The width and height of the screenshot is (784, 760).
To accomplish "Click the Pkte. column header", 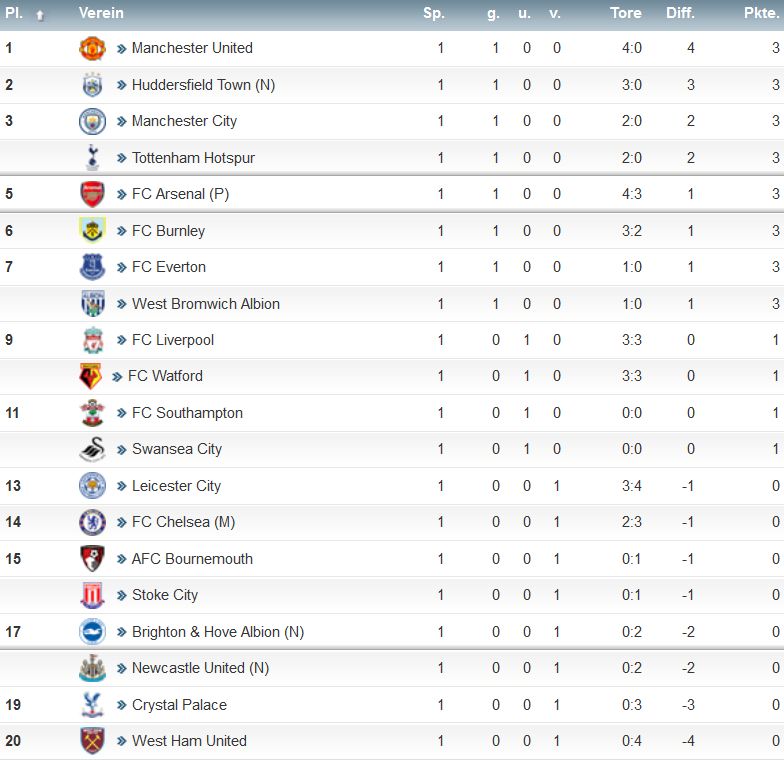I will pos(762,13).
